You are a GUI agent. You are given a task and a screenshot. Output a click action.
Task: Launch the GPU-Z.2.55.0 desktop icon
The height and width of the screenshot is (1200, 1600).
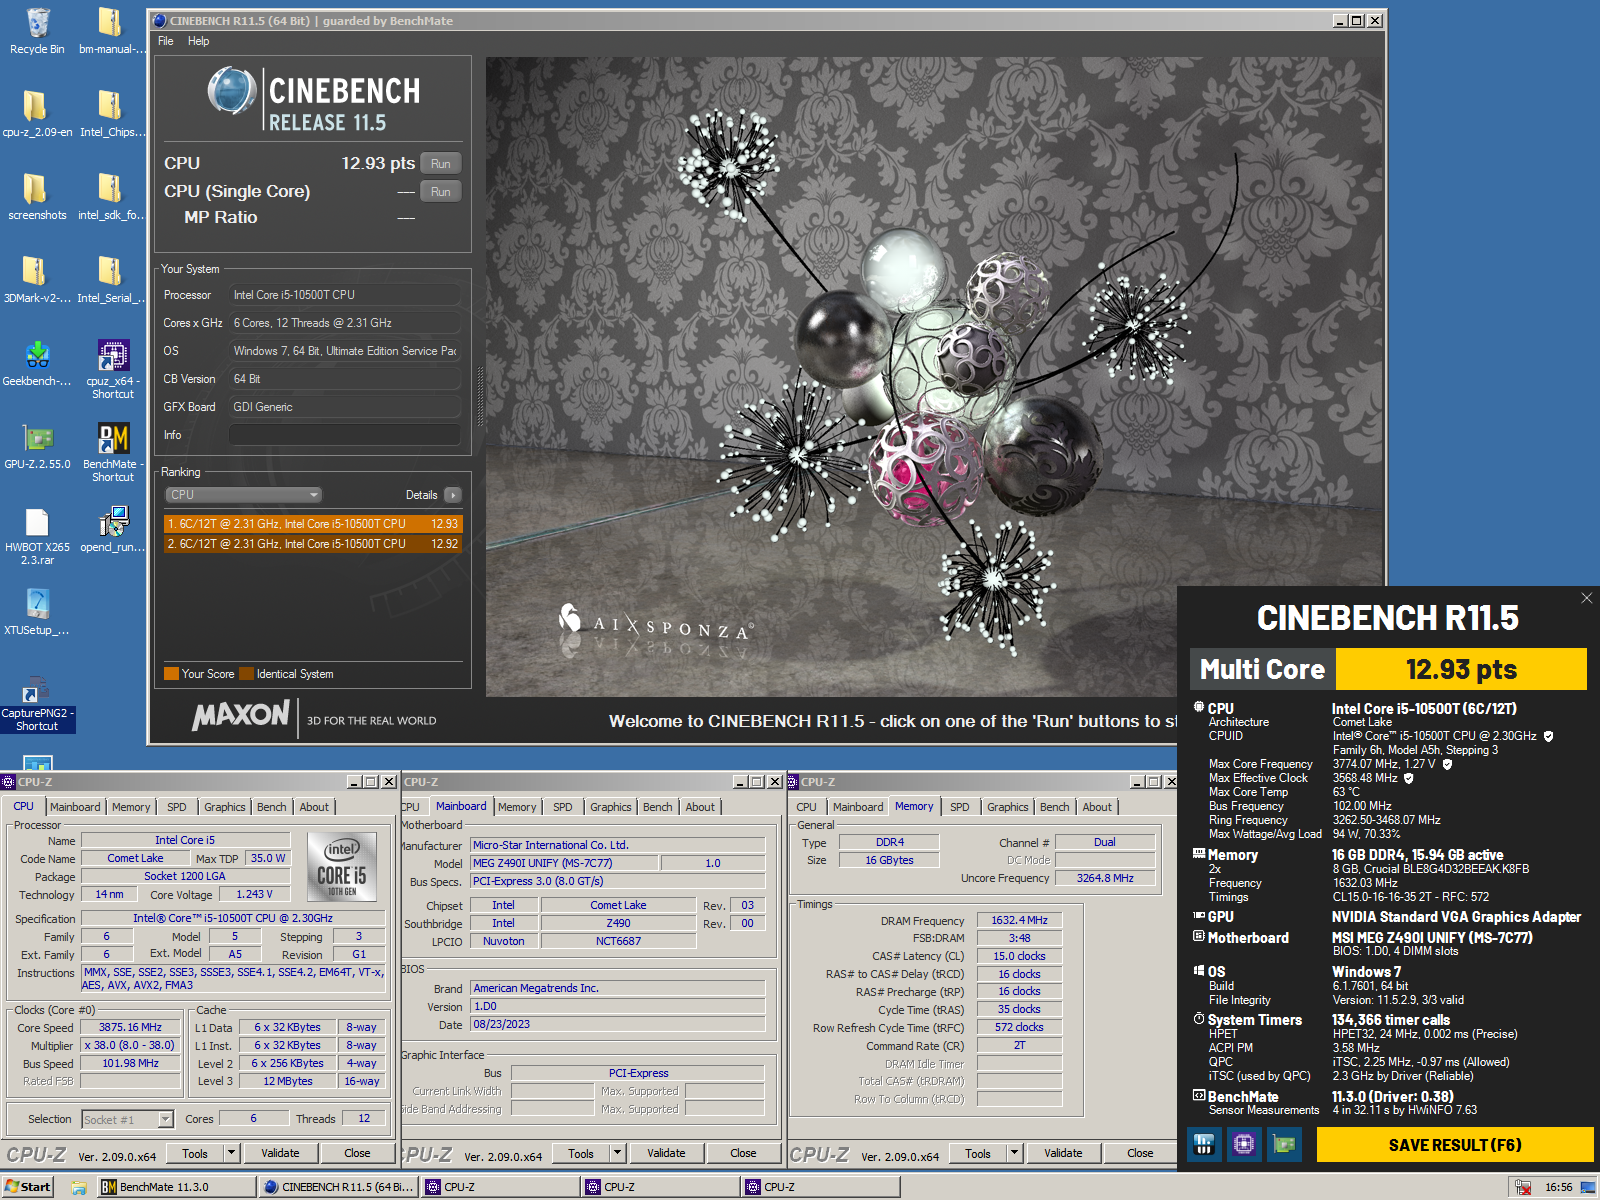(37, 447)
